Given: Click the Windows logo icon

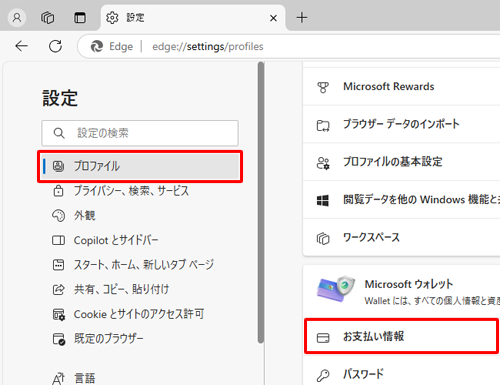Looking at the screenshot, I should click(322, 201).
